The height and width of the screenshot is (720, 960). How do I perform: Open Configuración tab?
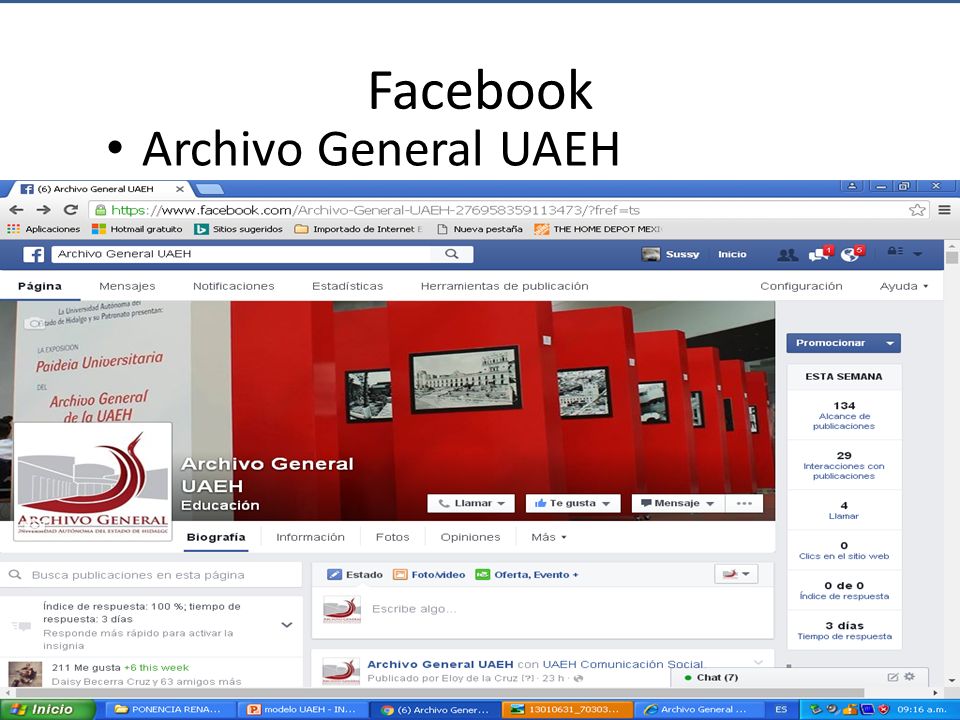click(x=801, y=286)
